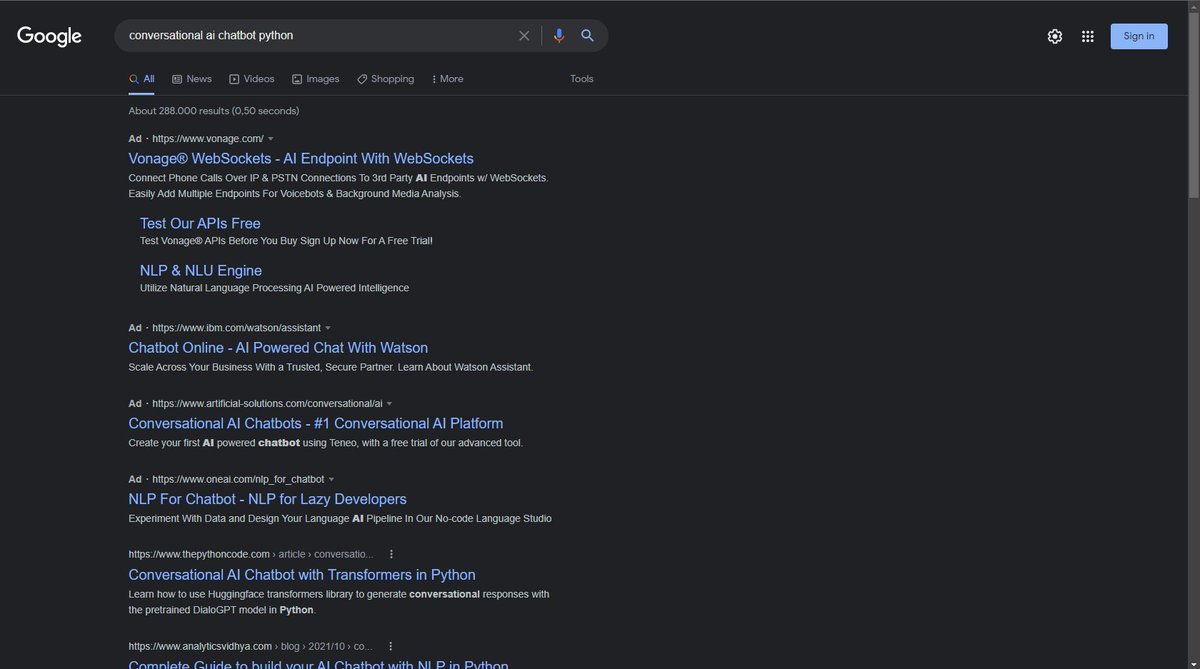Open the Tools filter options

click(582, 79)
